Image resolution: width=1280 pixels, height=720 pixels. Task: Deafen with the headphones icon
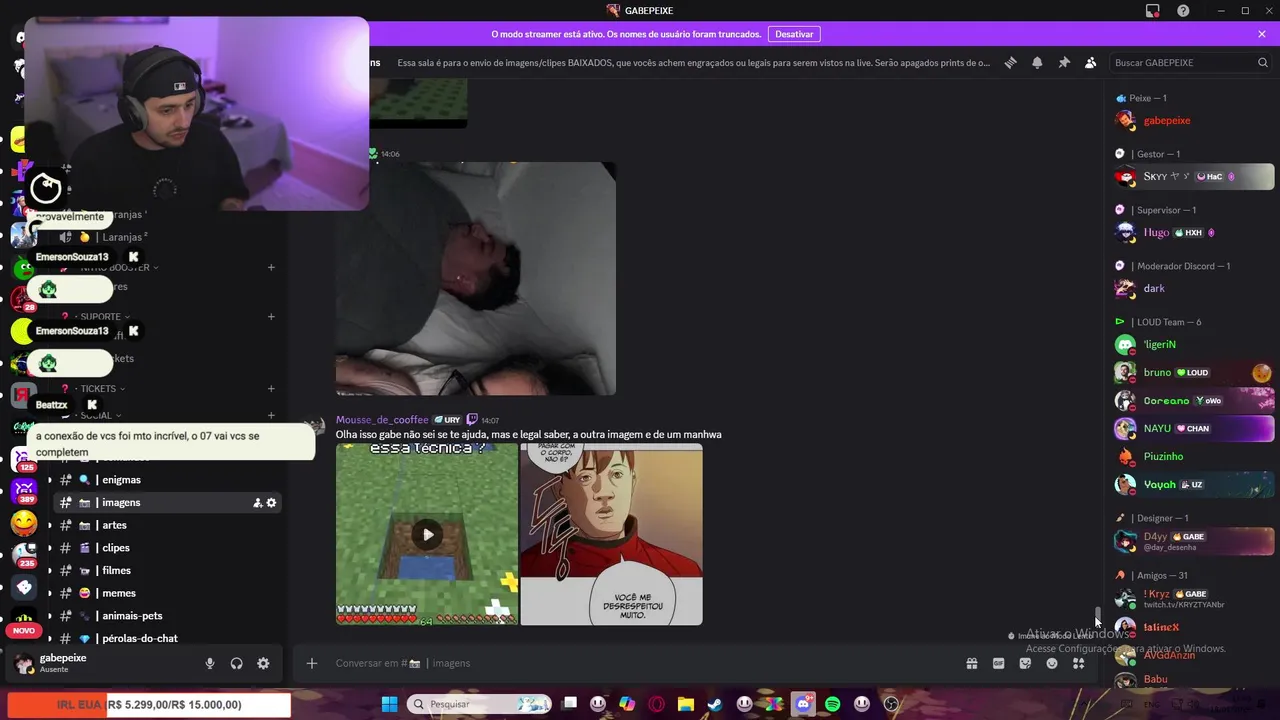pos(237,663)
